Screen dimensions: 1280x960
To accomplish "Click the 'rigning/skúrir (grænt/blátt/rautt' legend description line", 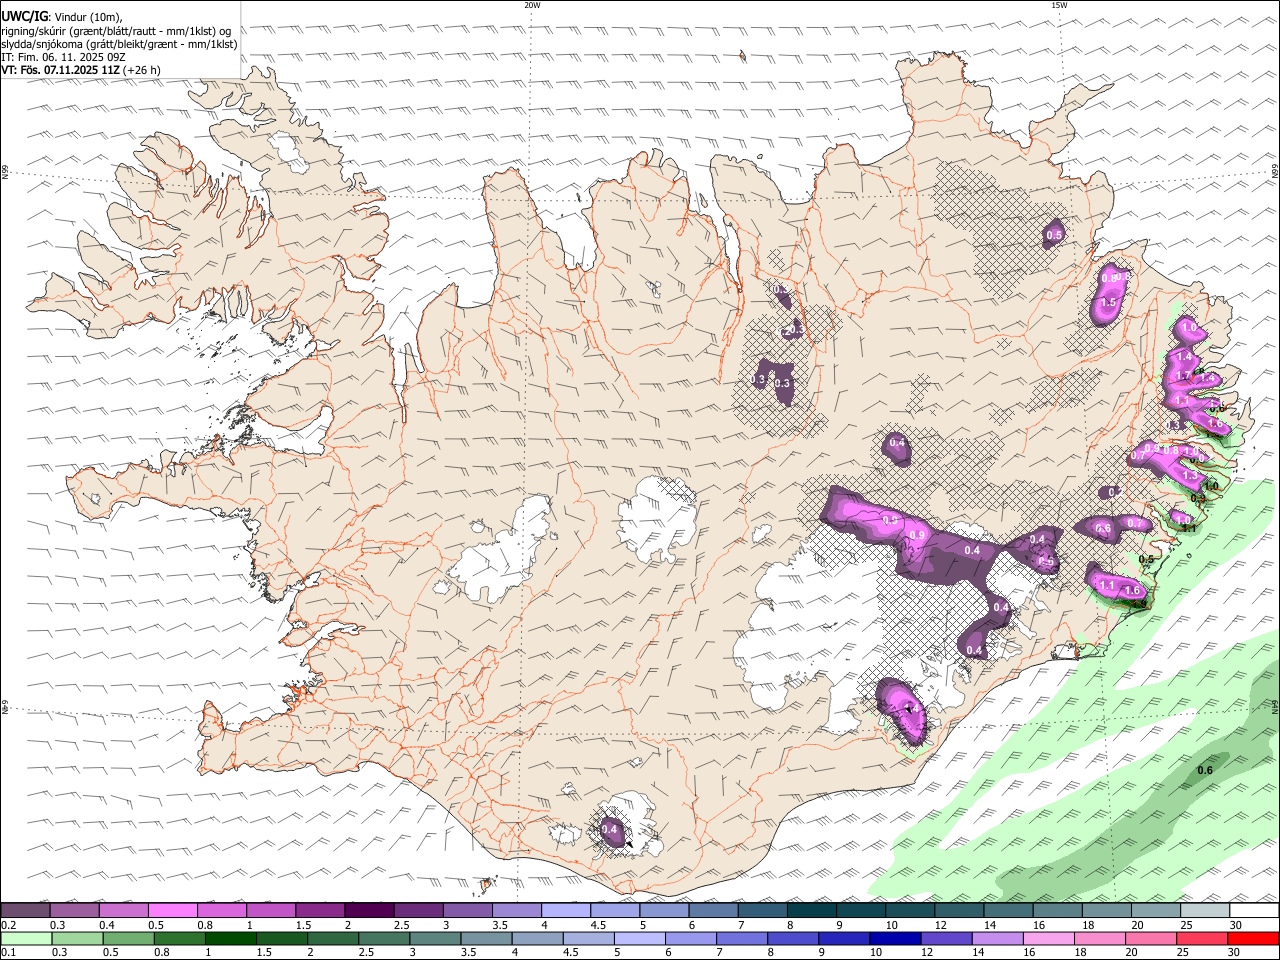I will coord(116,30).
